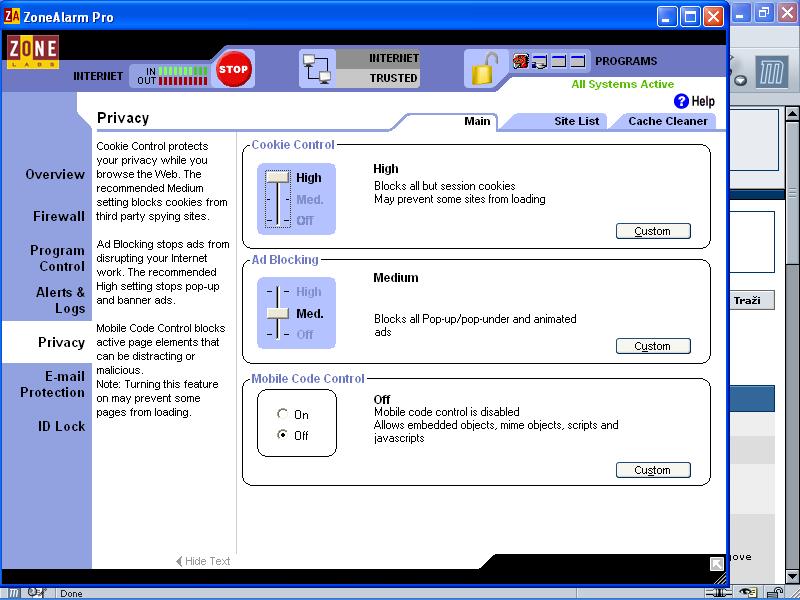Go to the Overview panel
The width and height of the screenshot is (800, 600).
pos(55,174)
